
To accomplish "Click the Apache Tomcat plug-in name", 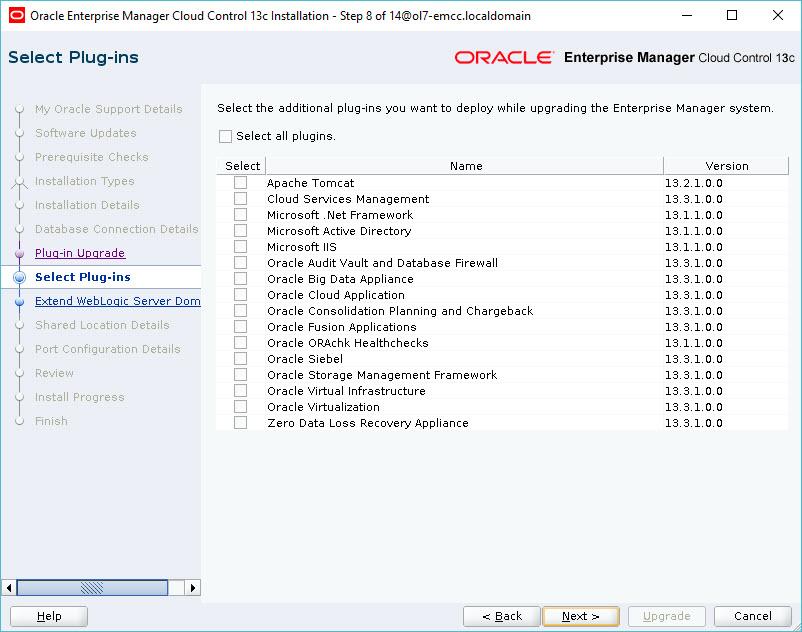I will click(310, 183).
